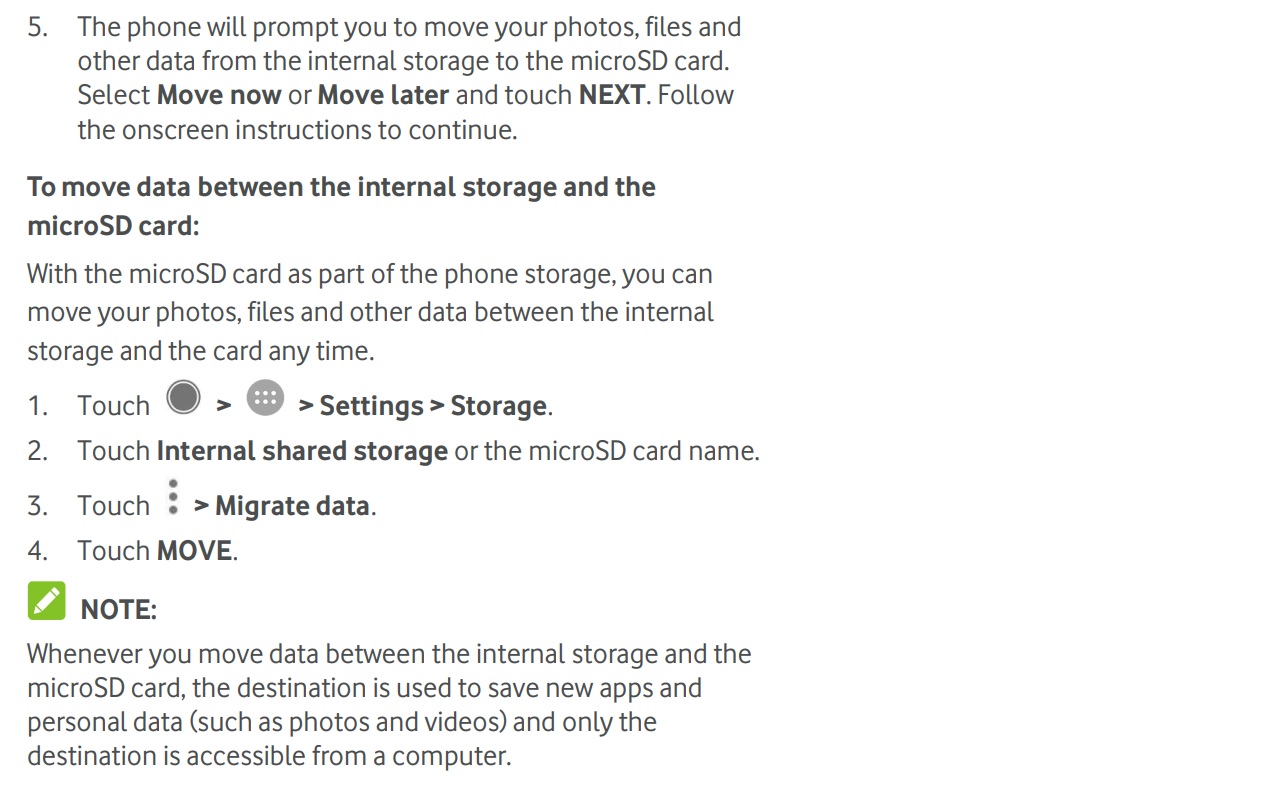This screenshot has height=792, width=1271.
Task: Click the bold "MOVE" word in step 4
Action: [194, 551]
